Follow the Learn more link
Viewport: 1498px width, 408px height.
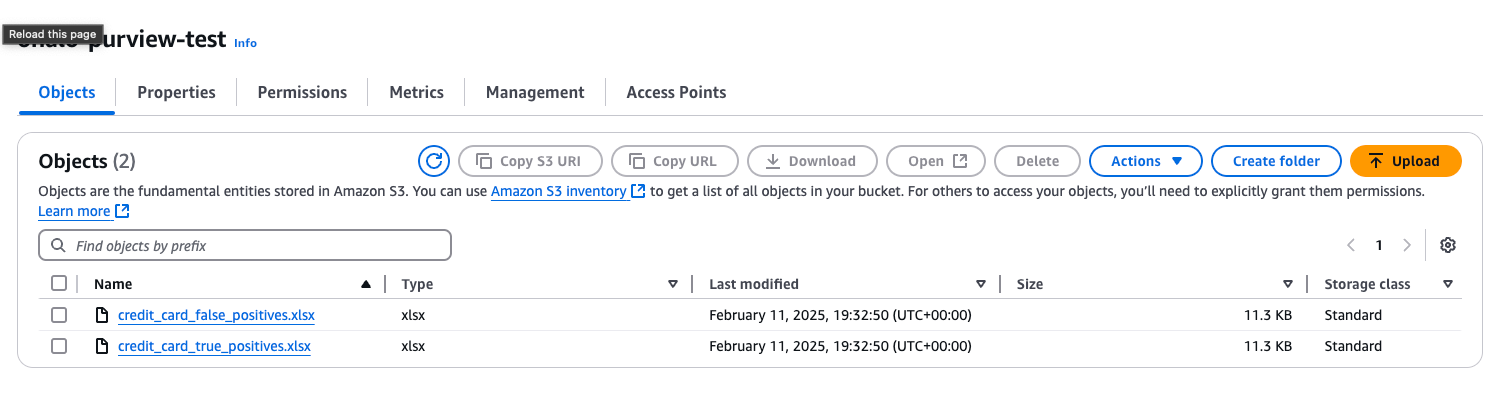[x=84, y=212]
